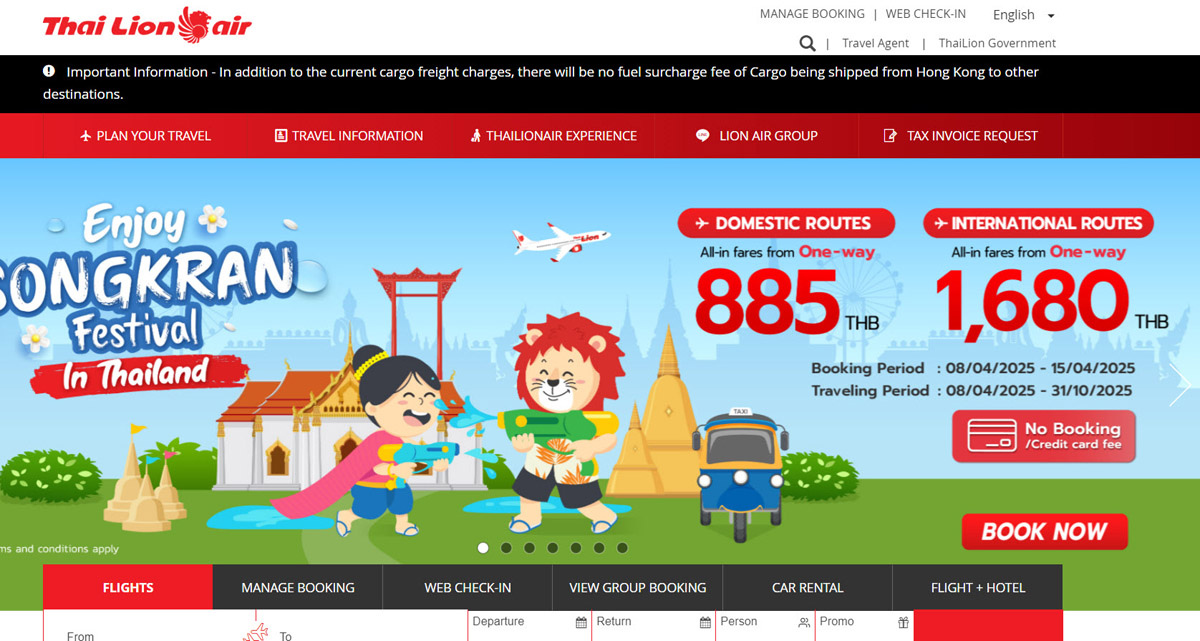Select the sixth carousel dot
This screenshot has width=1200, height=641.
pyautogui.click(x=599, y=548)
